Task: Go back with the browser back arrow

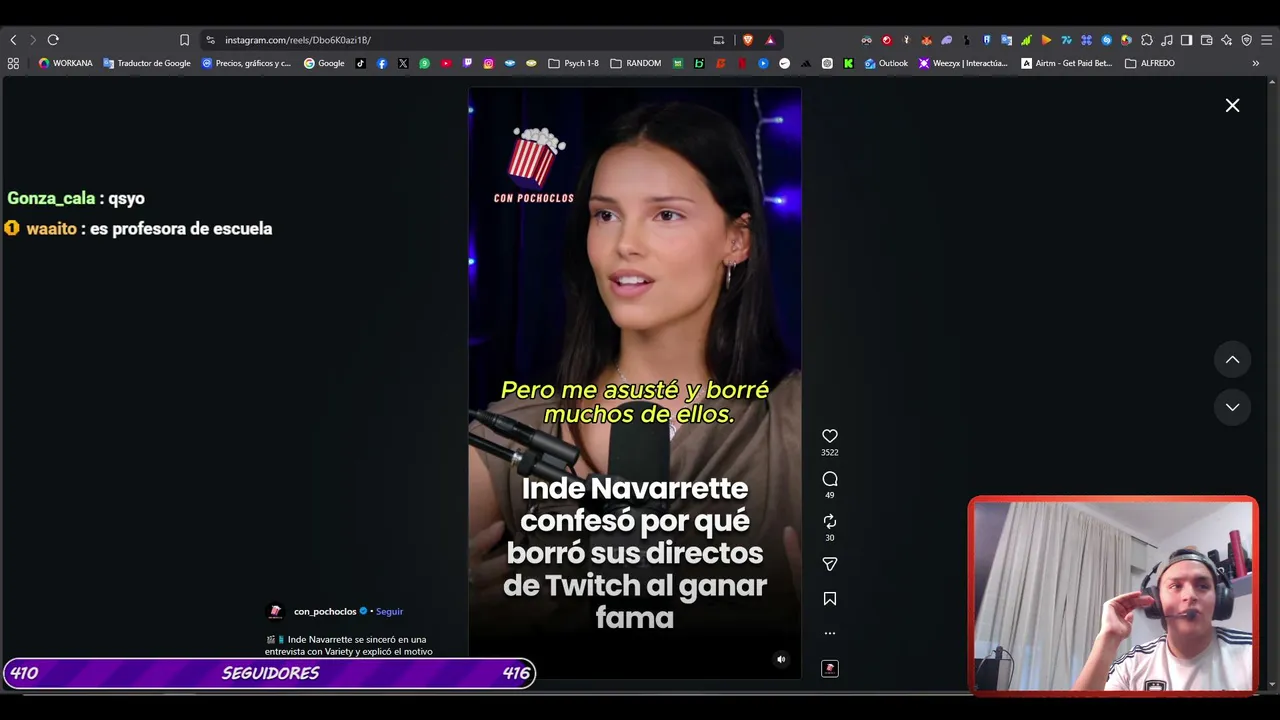Action: point(13,40)
